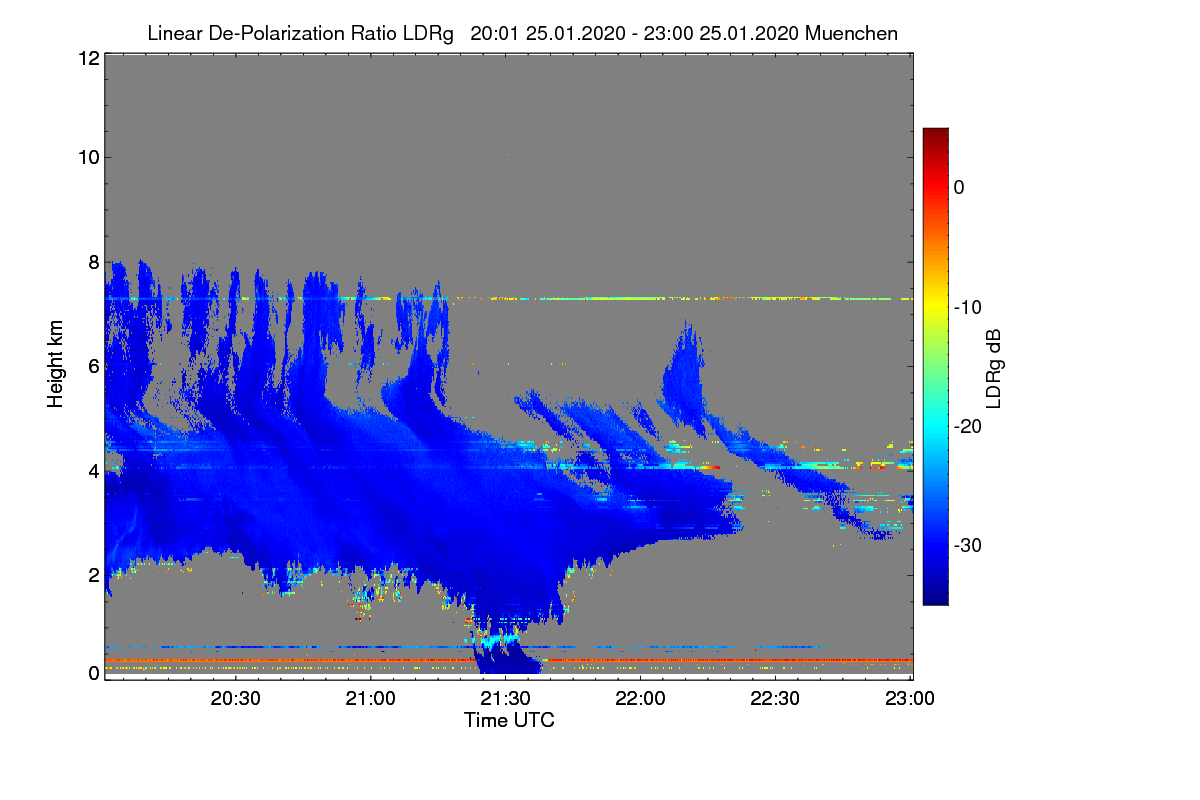
Task: Click the colorbar value -20
Action: click(969, 426)
